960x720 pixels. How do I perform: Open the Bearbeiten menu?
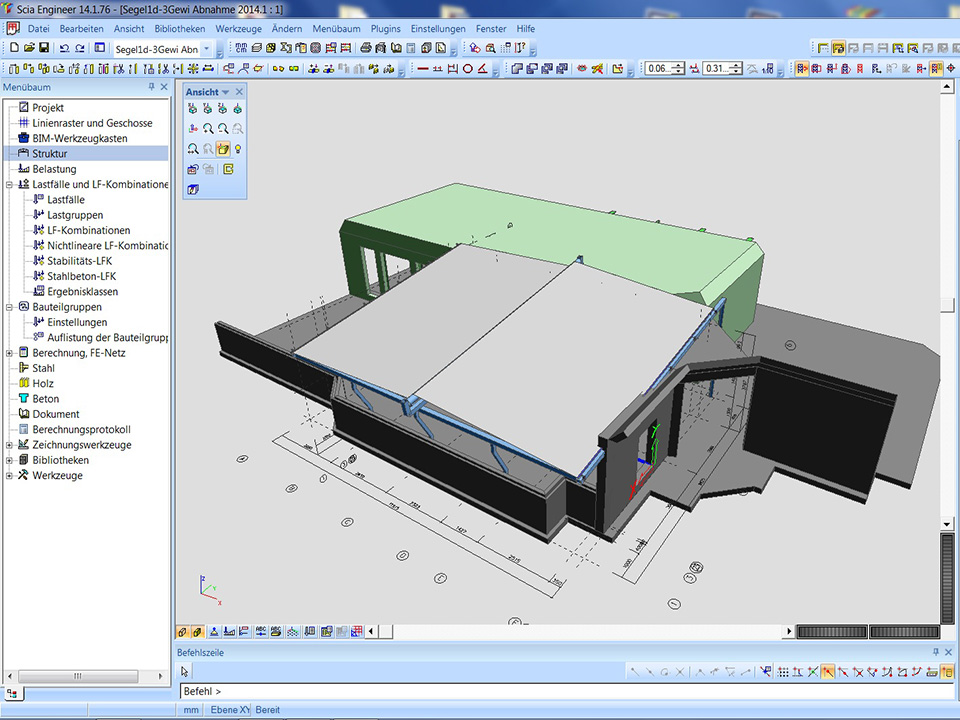tap(81, 29)
